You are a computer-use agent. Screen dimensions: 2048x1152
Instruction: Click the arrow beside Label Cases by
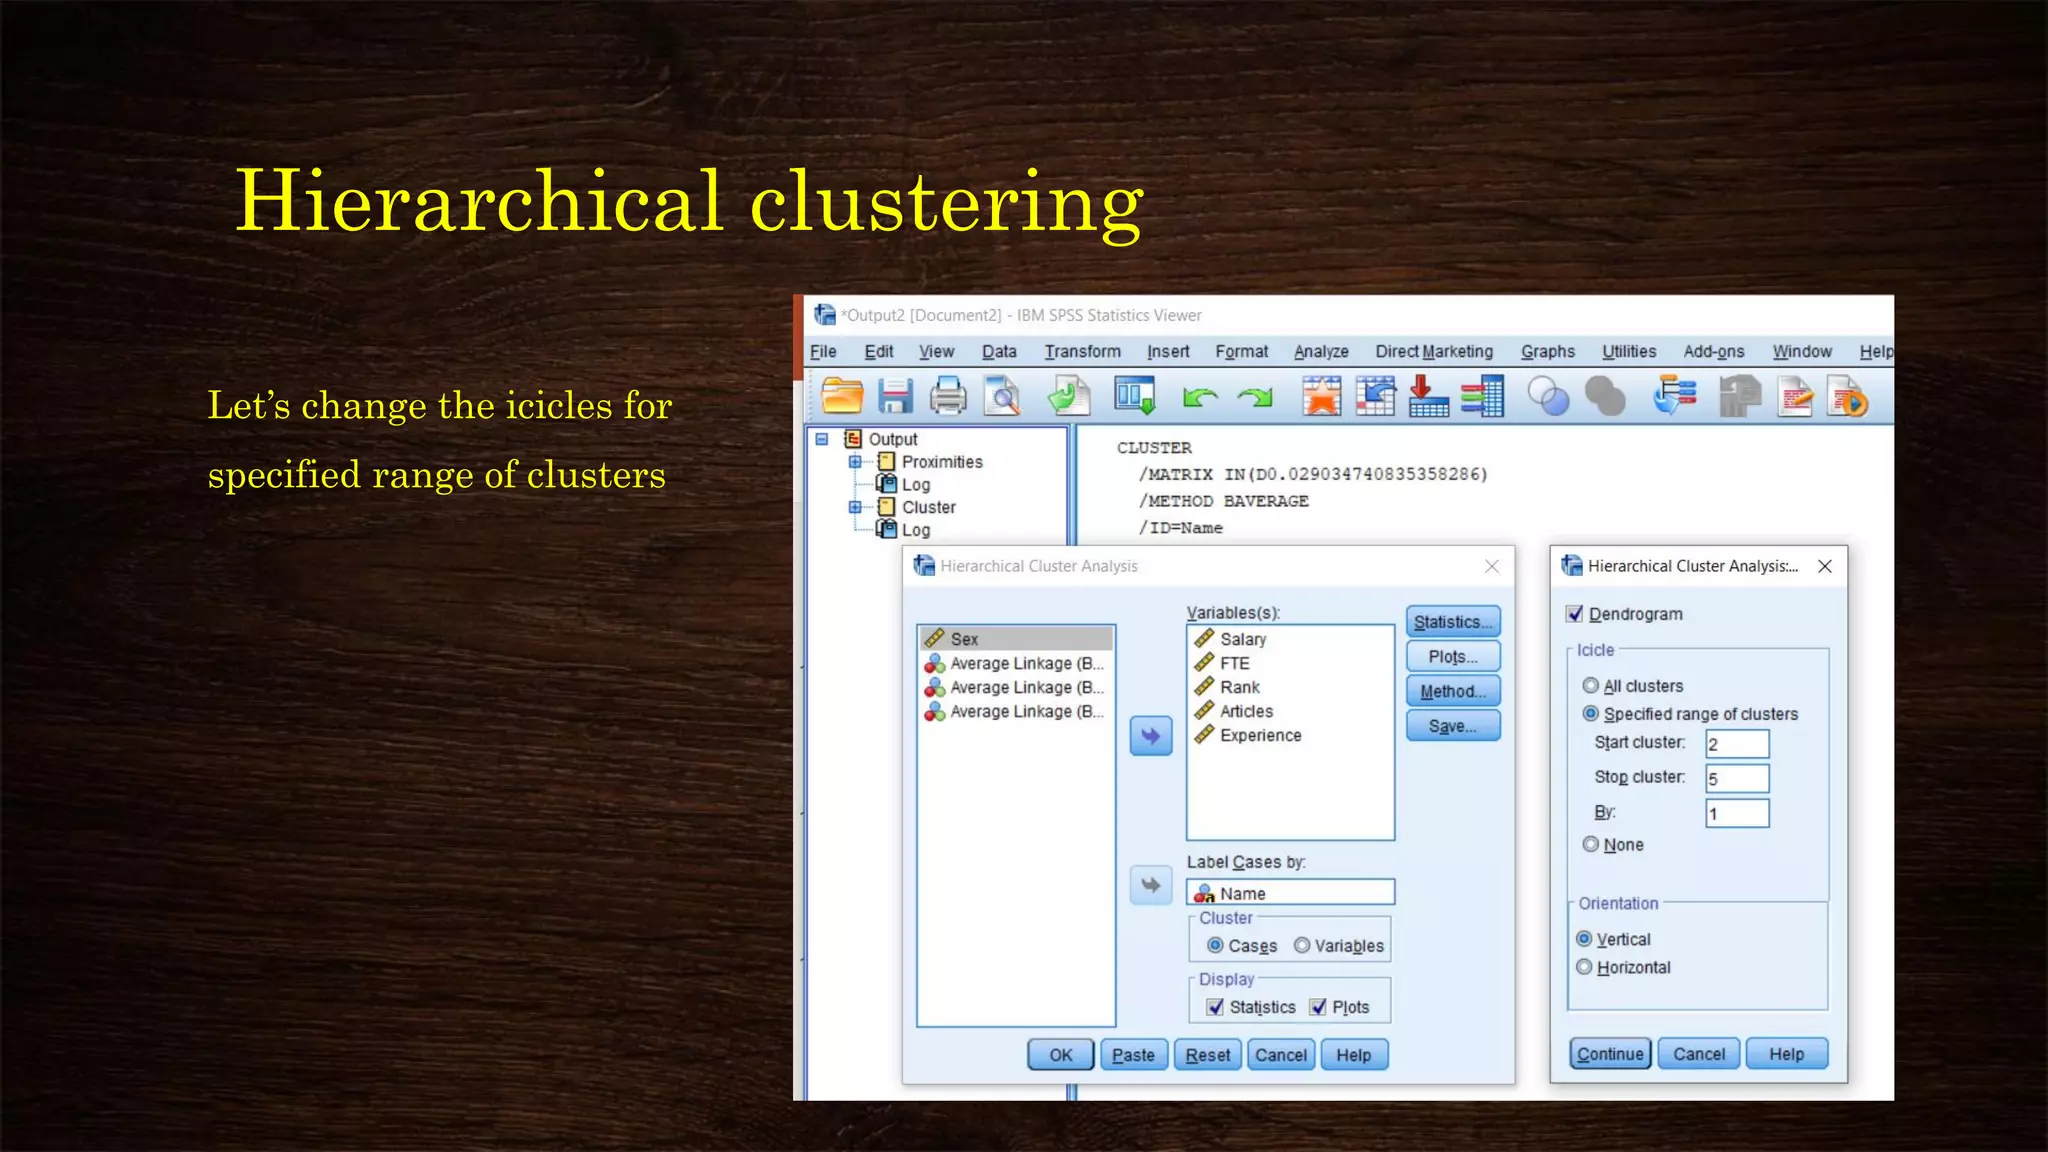1151,885
